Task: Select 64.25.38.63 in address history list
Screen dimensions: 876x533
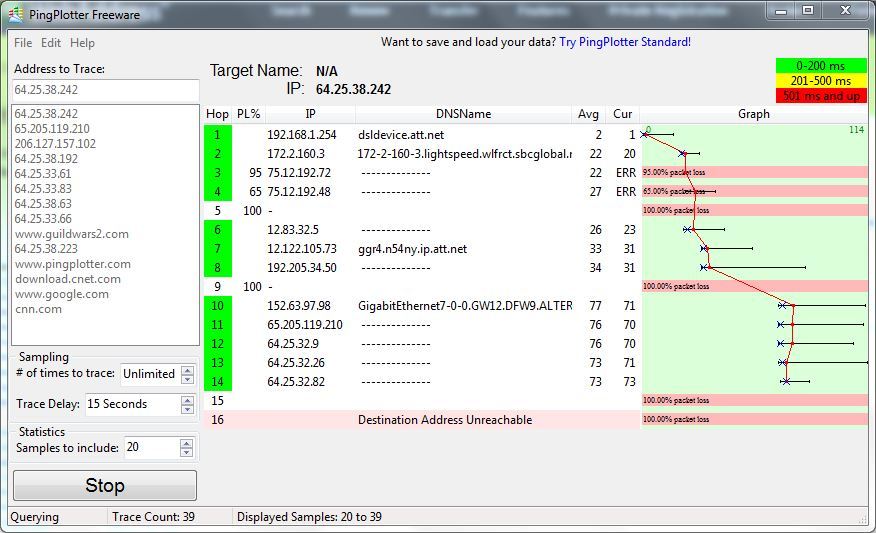Action: click(43, 204)
